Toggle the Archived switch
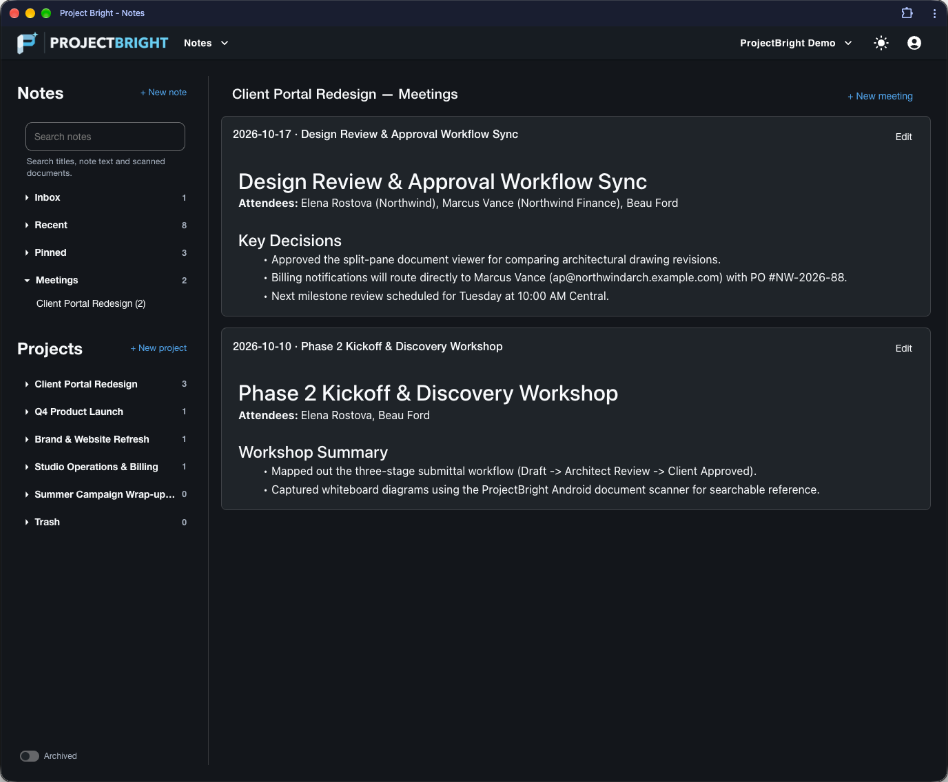 pos(29,756)
